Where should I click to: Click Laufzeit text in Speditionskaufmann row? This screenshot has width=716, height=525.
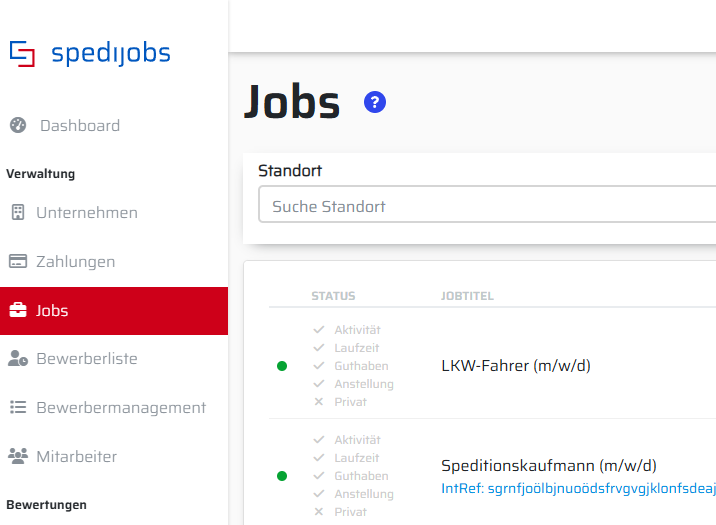357,458
